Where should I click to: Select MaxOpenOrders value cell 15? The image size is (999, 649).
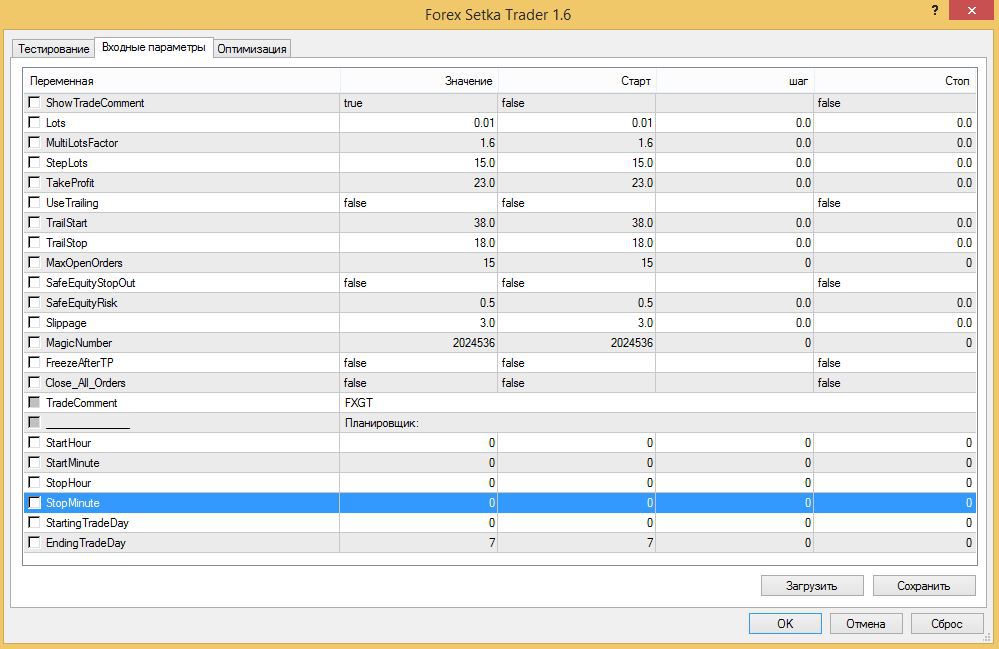(x=419, y=262)
